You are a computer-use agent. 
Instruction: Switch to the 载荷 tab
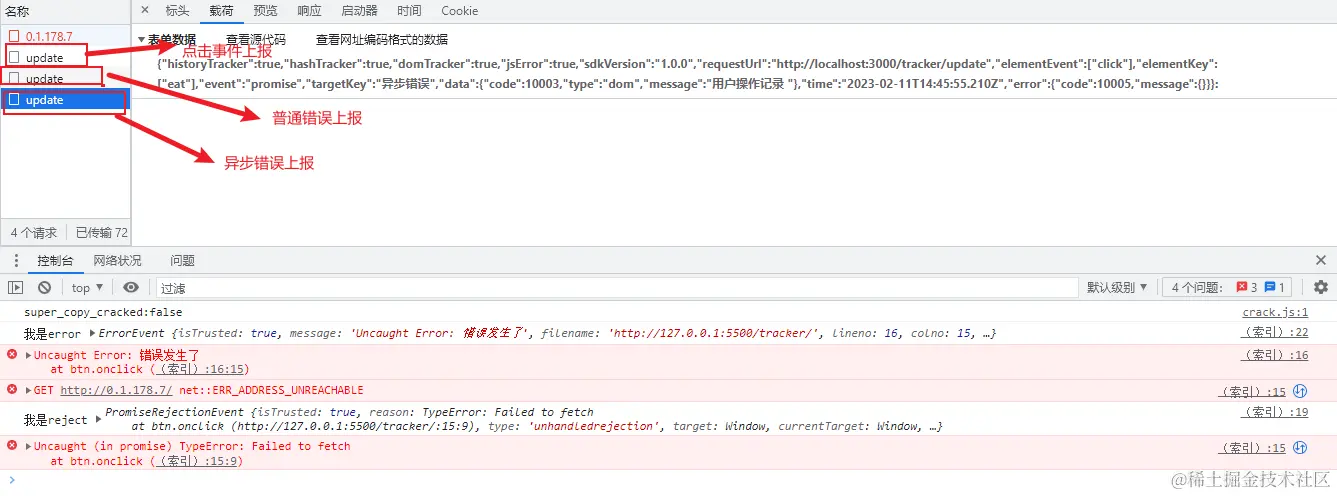[221, 11]
